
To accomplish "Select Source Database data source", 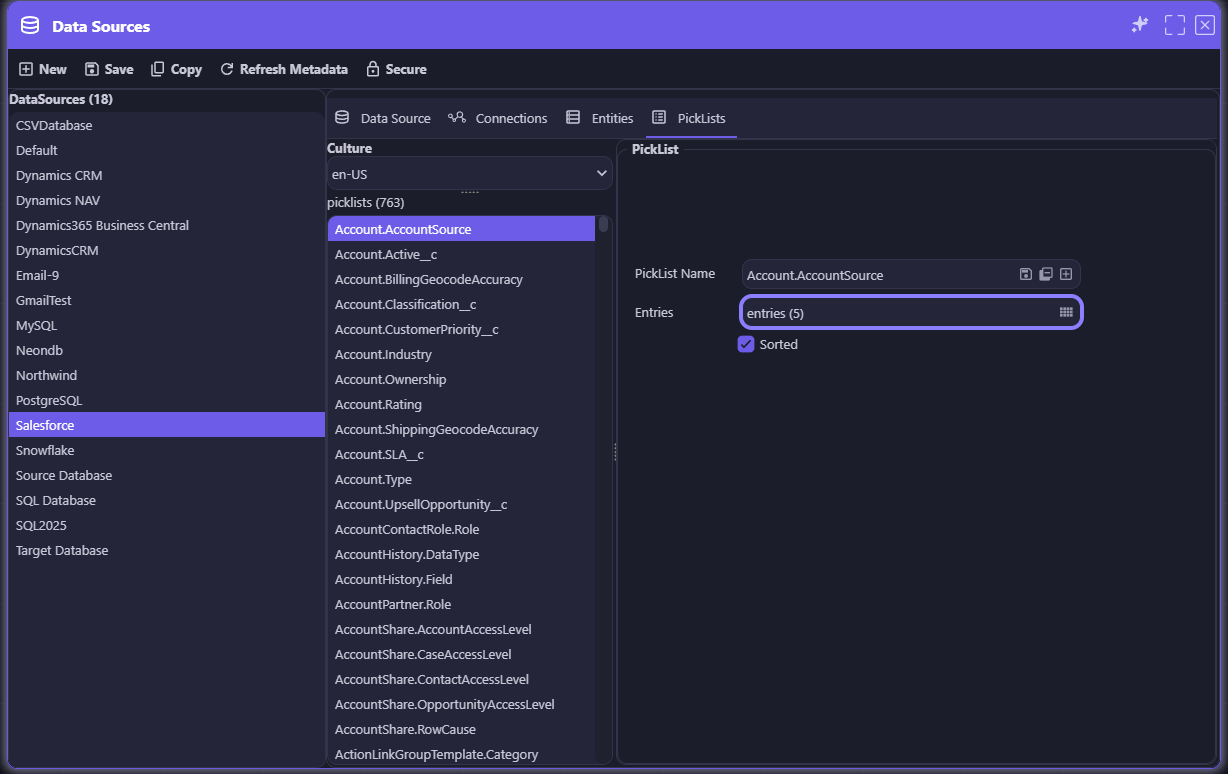I will [166, 475].
